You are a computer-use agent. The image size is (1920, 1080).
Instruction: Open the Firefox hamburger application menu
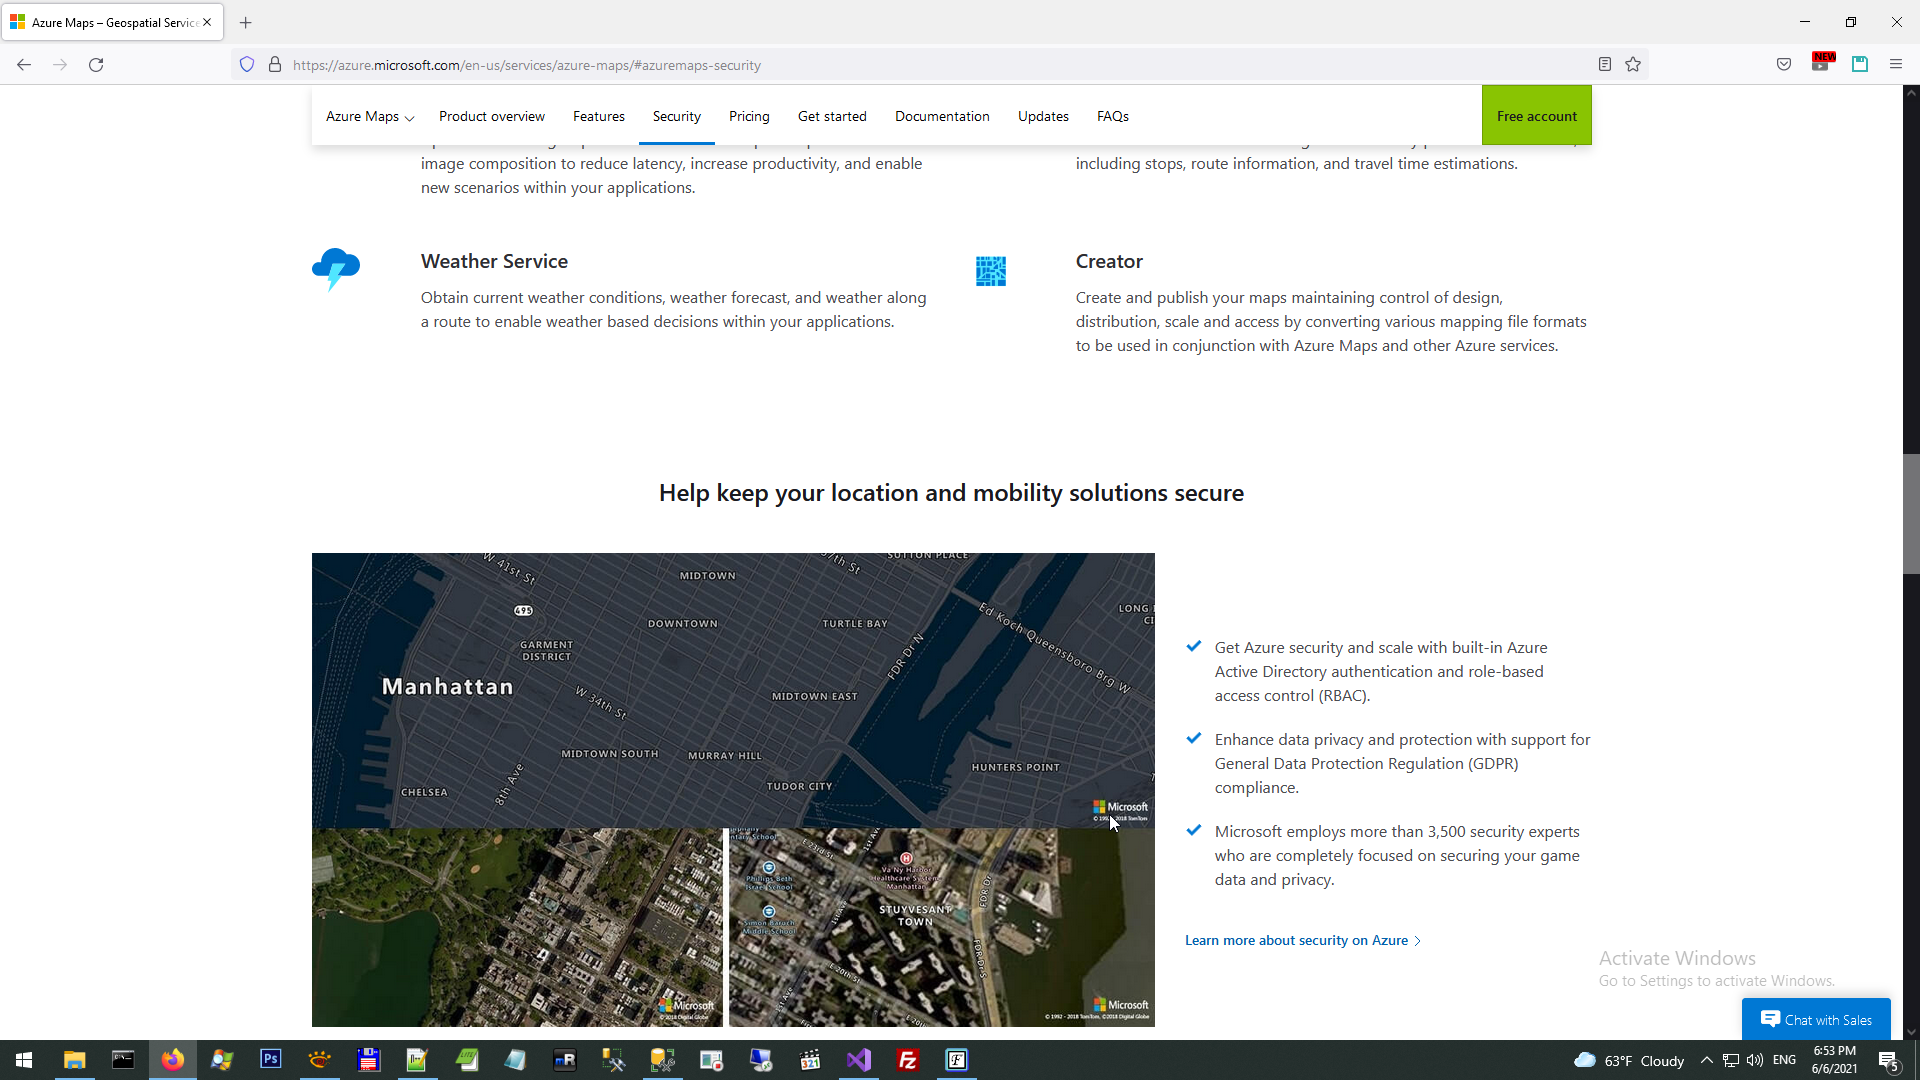pyautogui.click(x=1895, y=65)
